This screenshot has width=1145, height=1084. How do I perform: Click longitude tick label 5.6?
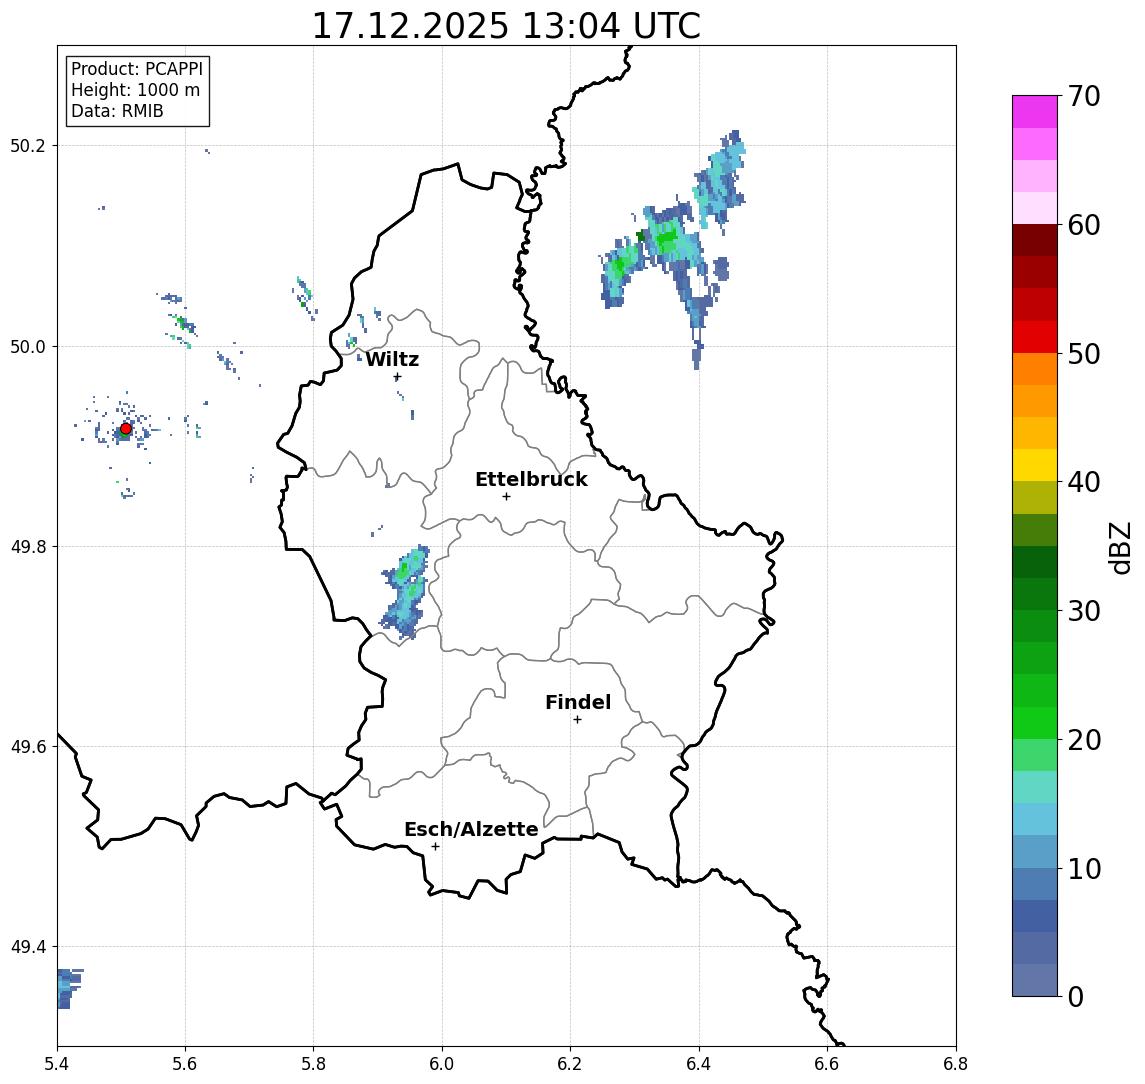(x=185, y=1064)
